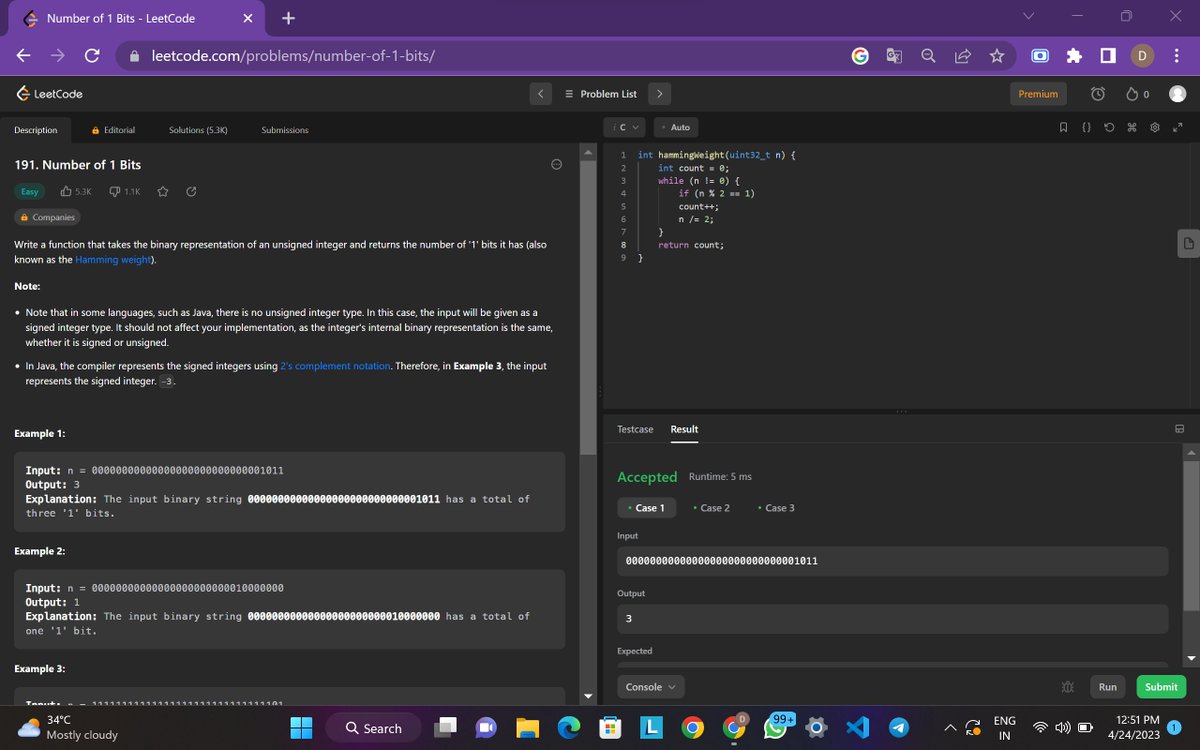This screenshot has width=1200, height=750.
Task: Open Telegram from the taskbar
Action: (899, 728)
